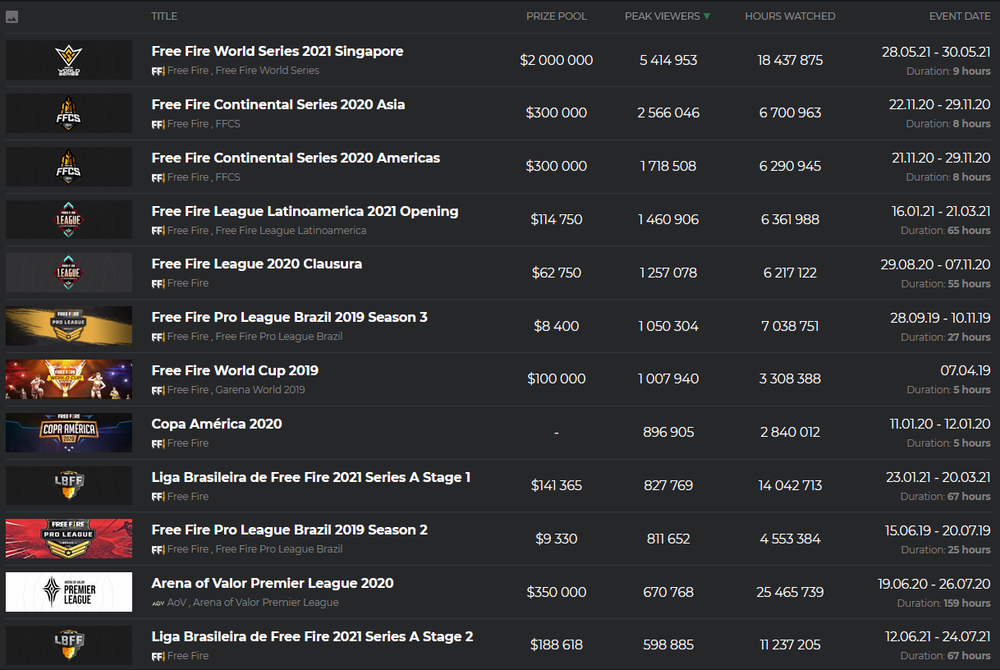This screenshot has height=670, width=1000.
Task: Click FF game icon under World Series Singapore
Action: [x=158, y=71]
